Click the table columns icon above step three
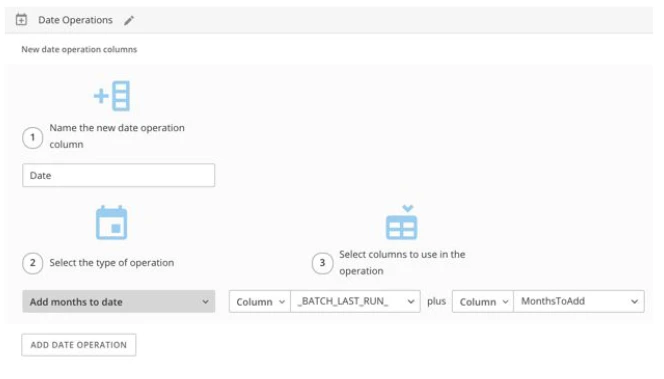Screen dimensions: 664x379 (x=401, y=222)
